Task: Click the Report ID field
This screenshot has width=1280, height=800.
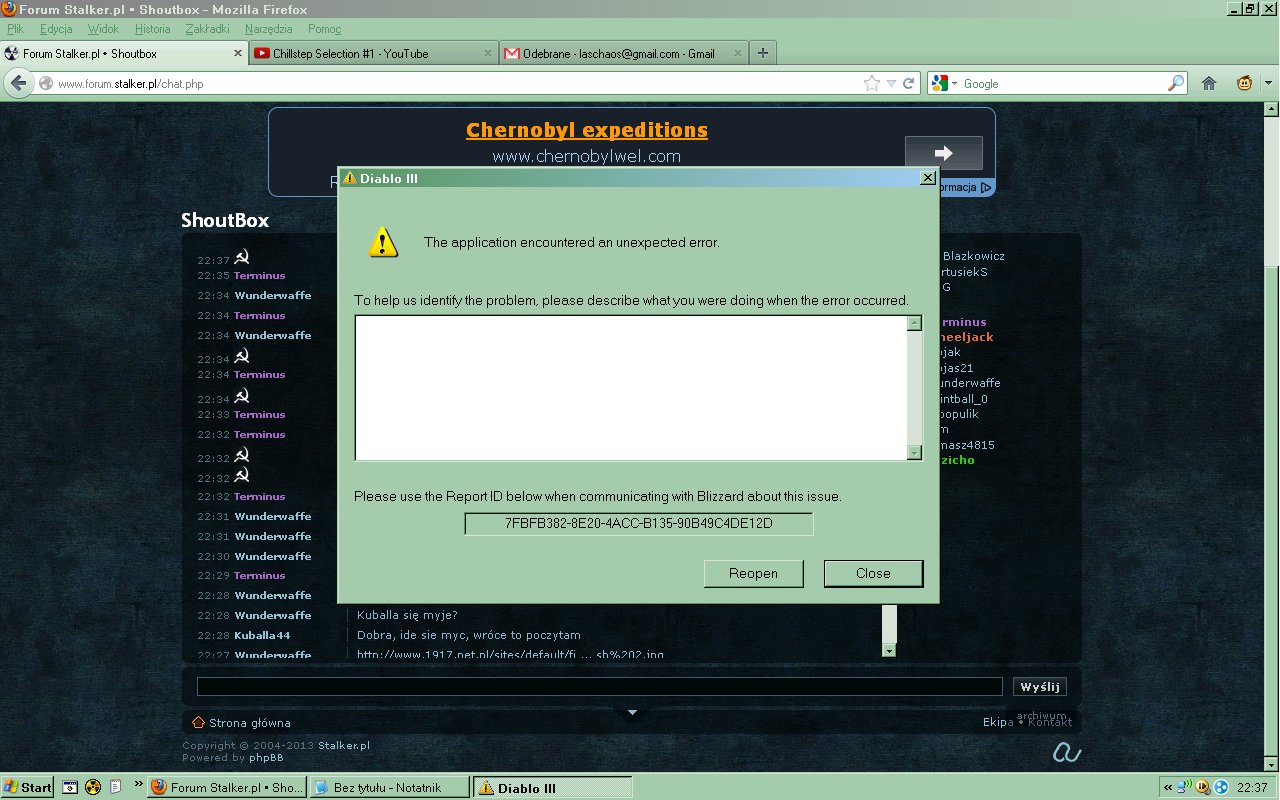Action: click(639, 524)
